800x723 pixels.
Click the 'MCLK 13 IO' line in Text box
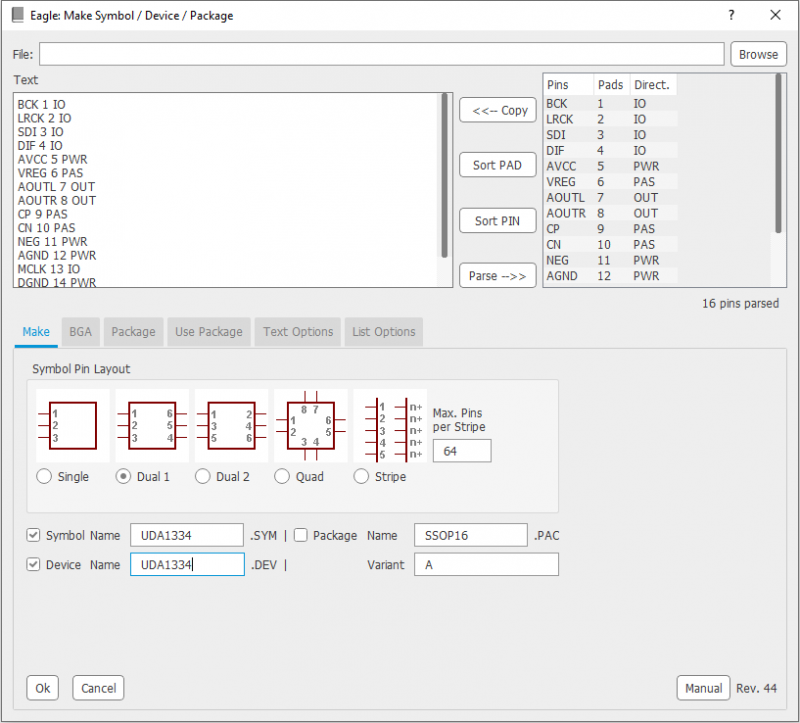[48, 269]
